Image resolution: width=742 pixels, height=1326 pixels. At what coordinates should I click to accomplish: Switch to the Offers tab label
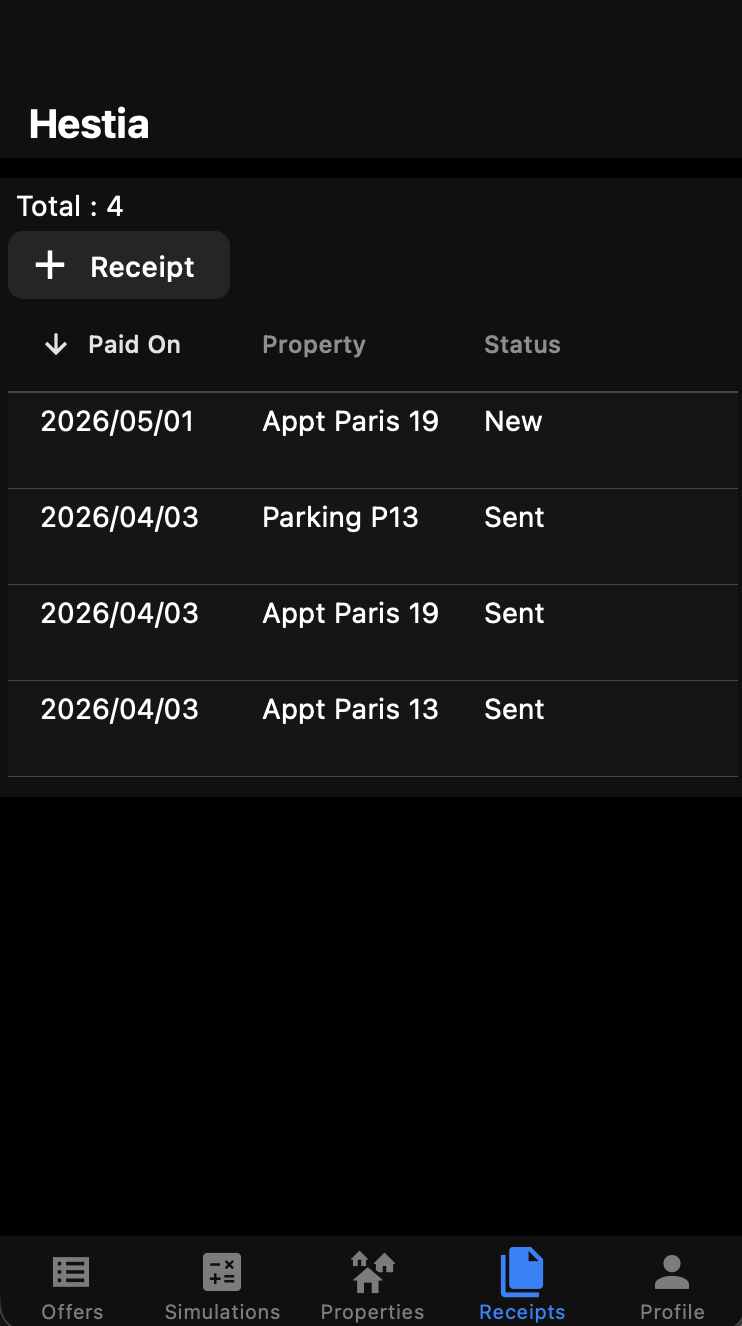click(72, 1312)
